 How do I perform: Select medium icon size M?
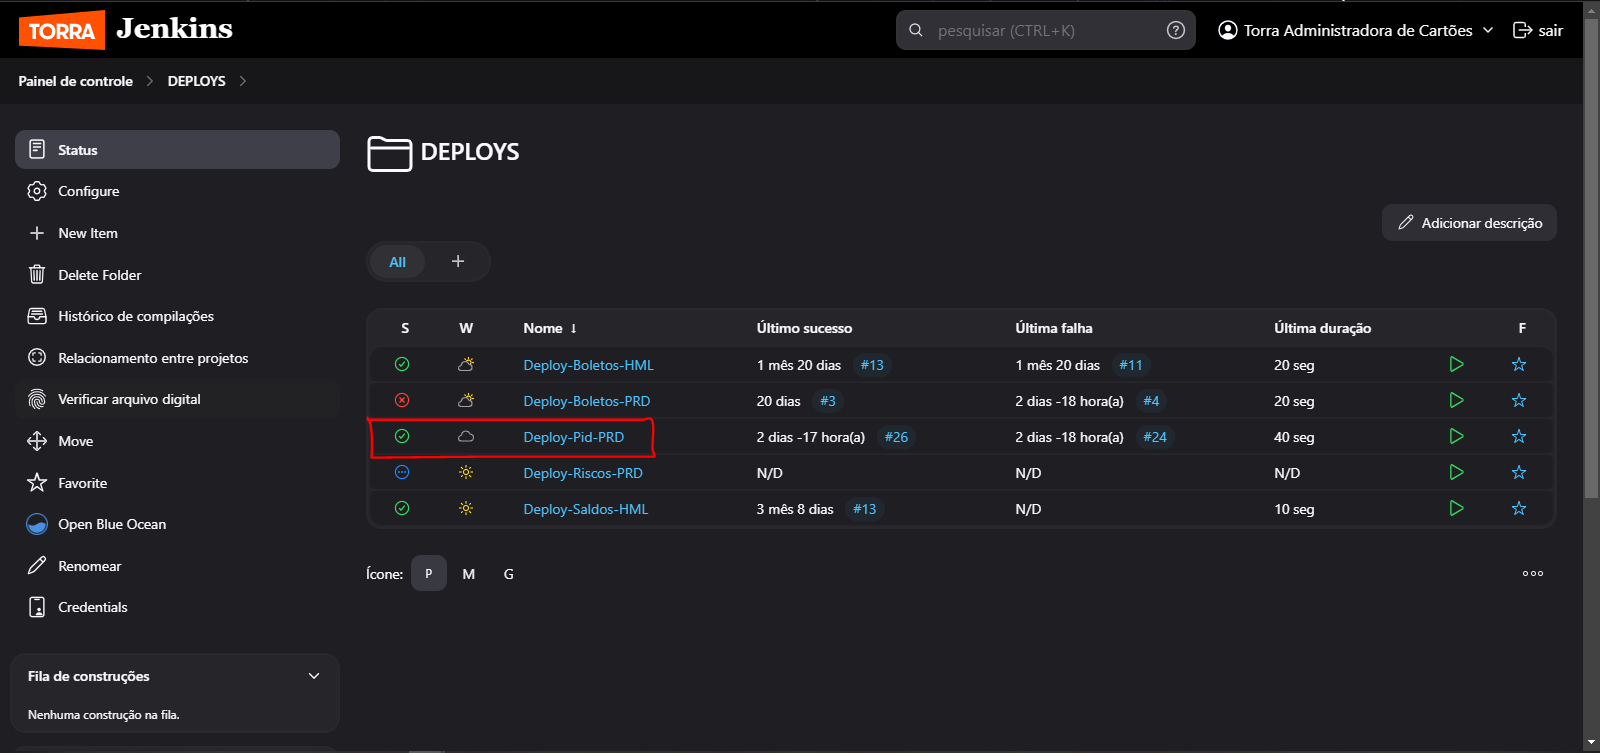[x=468, y=574]
